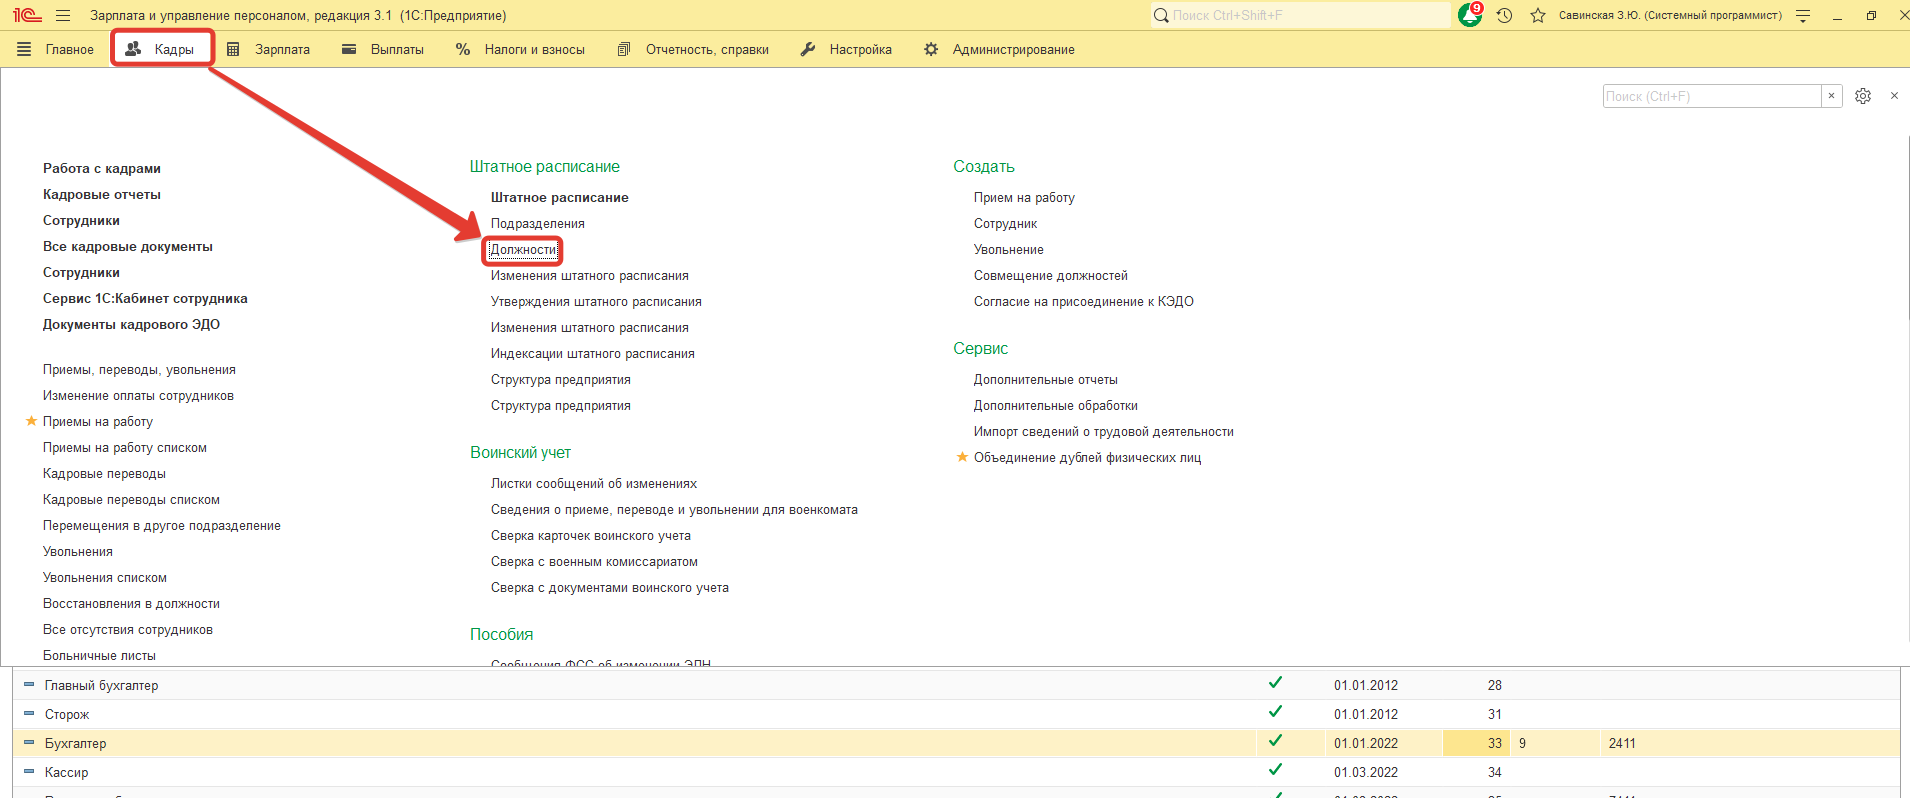Click checkmark in Сторож row
The width and height of the screenshot is (1910, 798).
pyautogui.click(x=1275, y=712)
